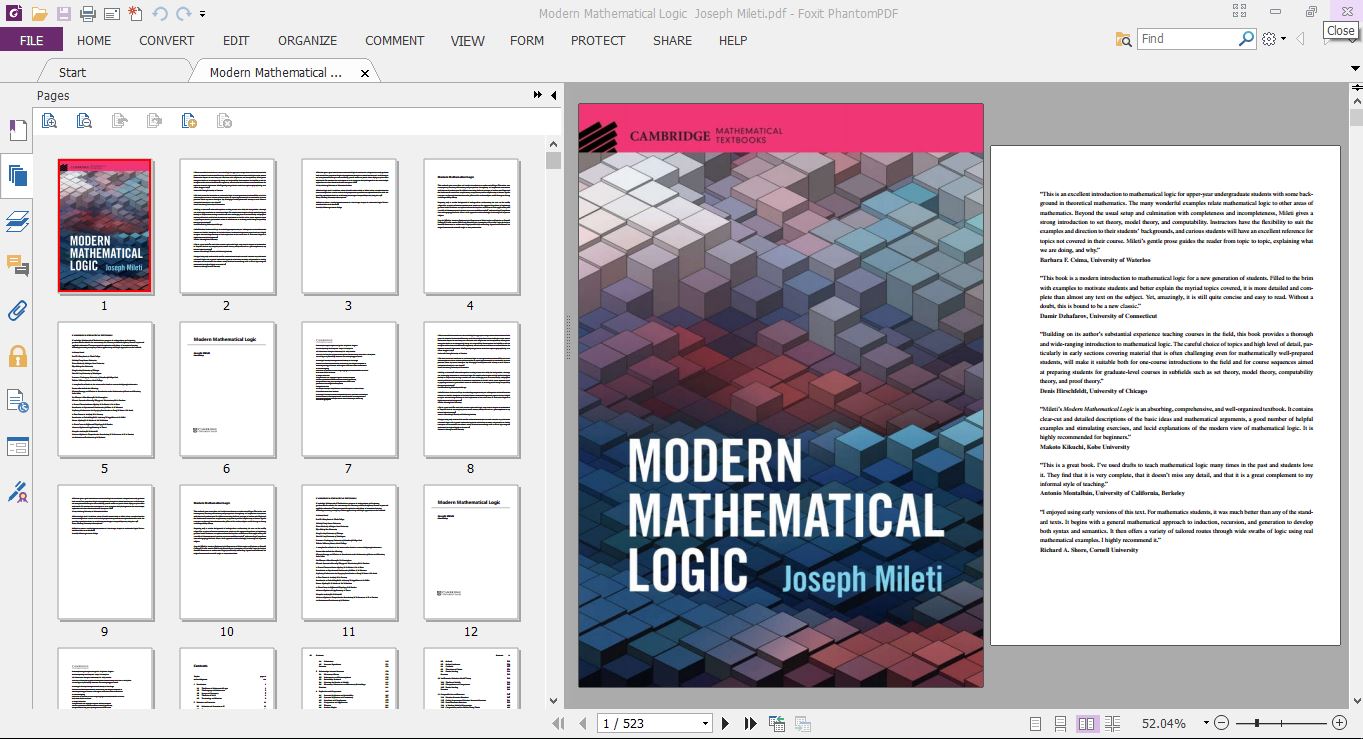This screenshot has width=1363, height=739.
Task: Click the advanced search folder icon
Action: (1123, 39)
